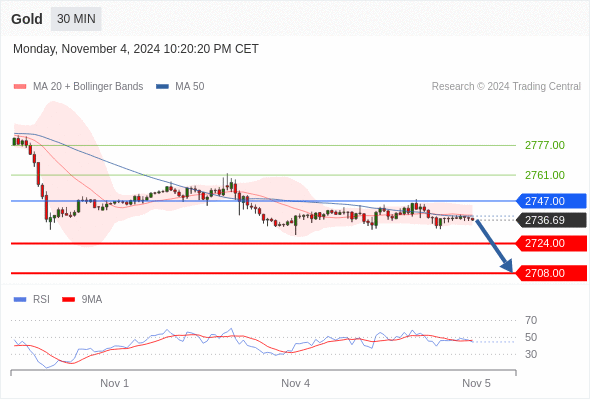Select the red 2708.00 support tag
This screenshot has width=590, height=400.
[x=551, y=273]
